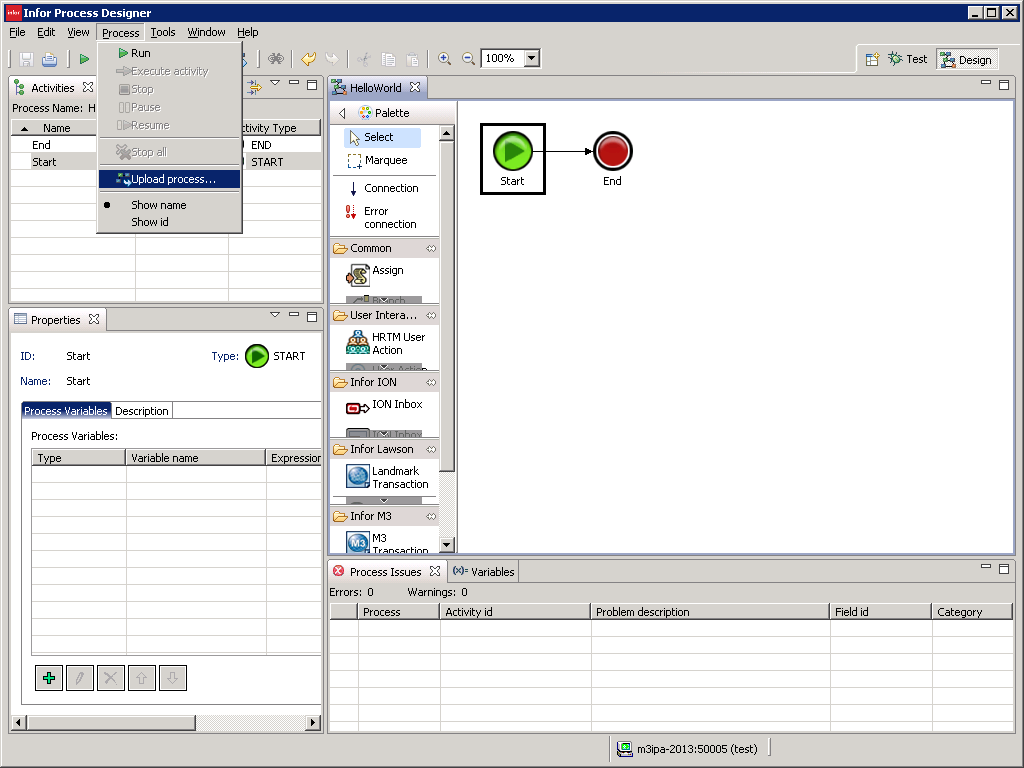Select the Show name radio option
Screen dimensions: 1024x768
[x=158, y=205]
